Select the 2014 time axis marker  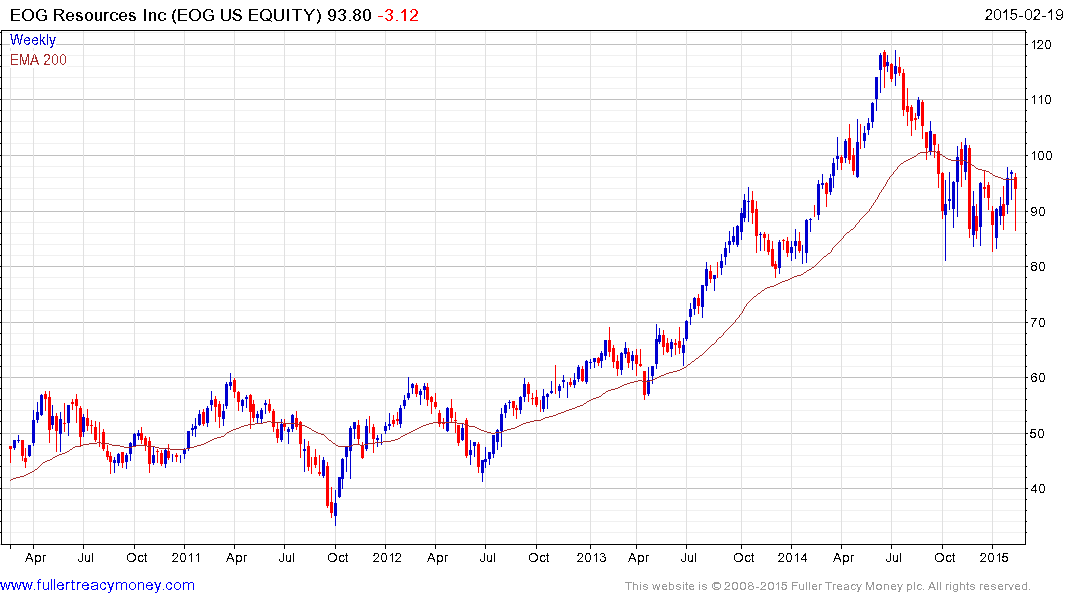(x=793, y=557)
